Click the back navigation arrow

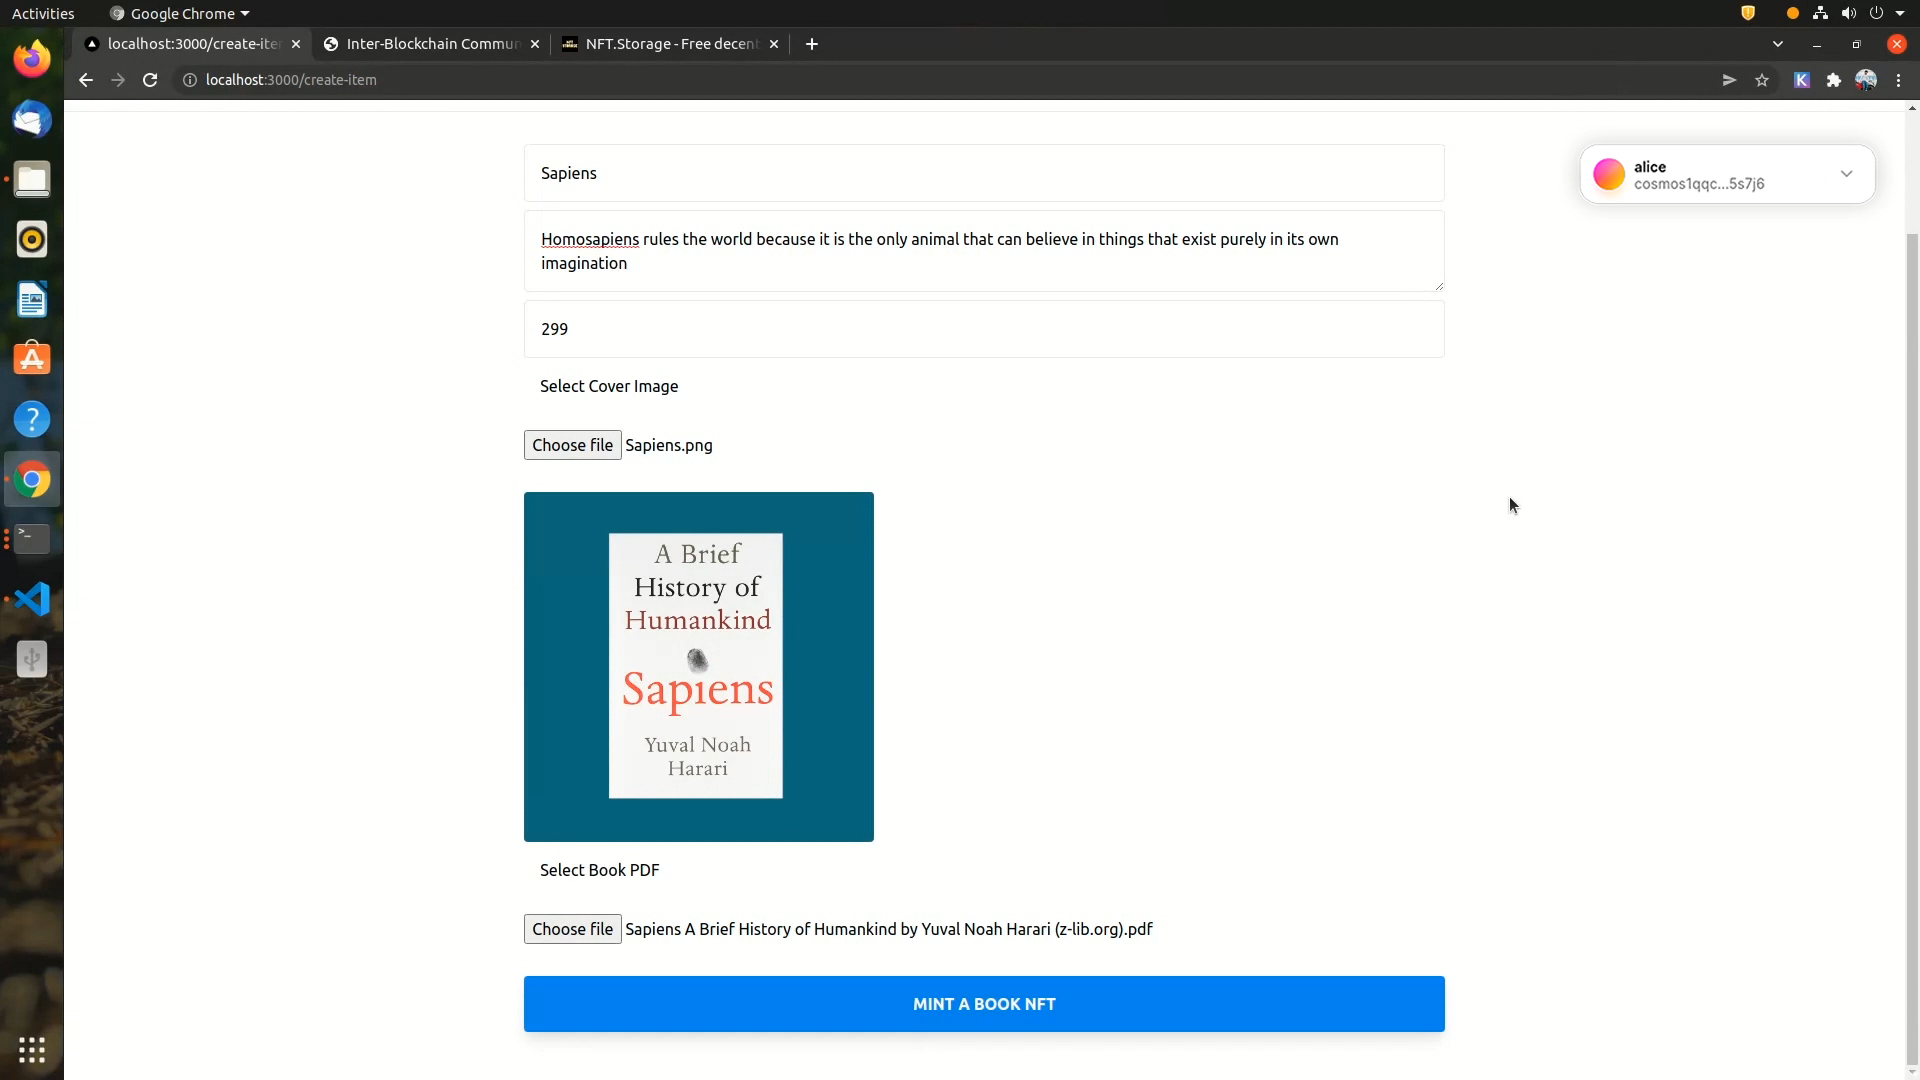click(86, 80)
